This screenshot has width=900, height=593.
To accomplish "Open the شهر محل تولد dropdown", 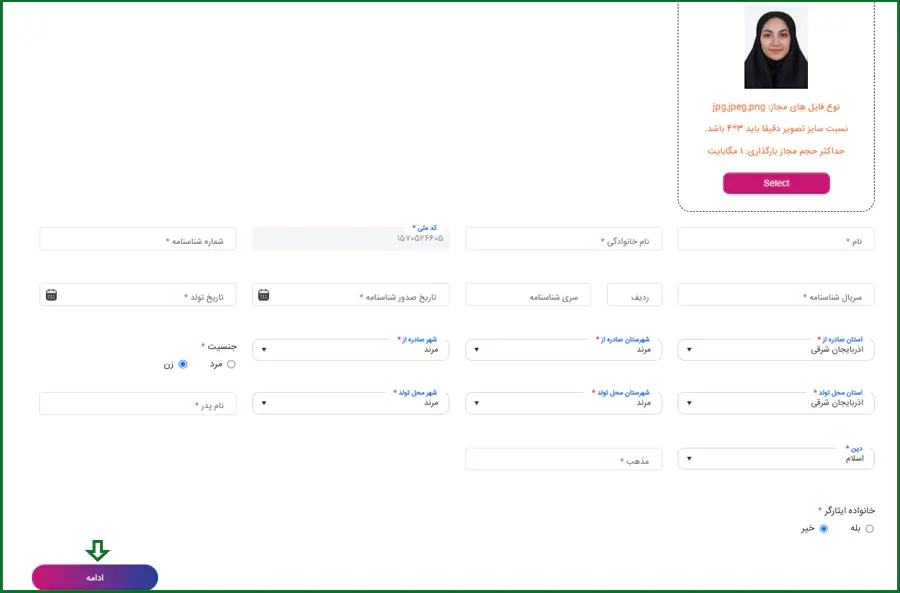I will 350,403.
